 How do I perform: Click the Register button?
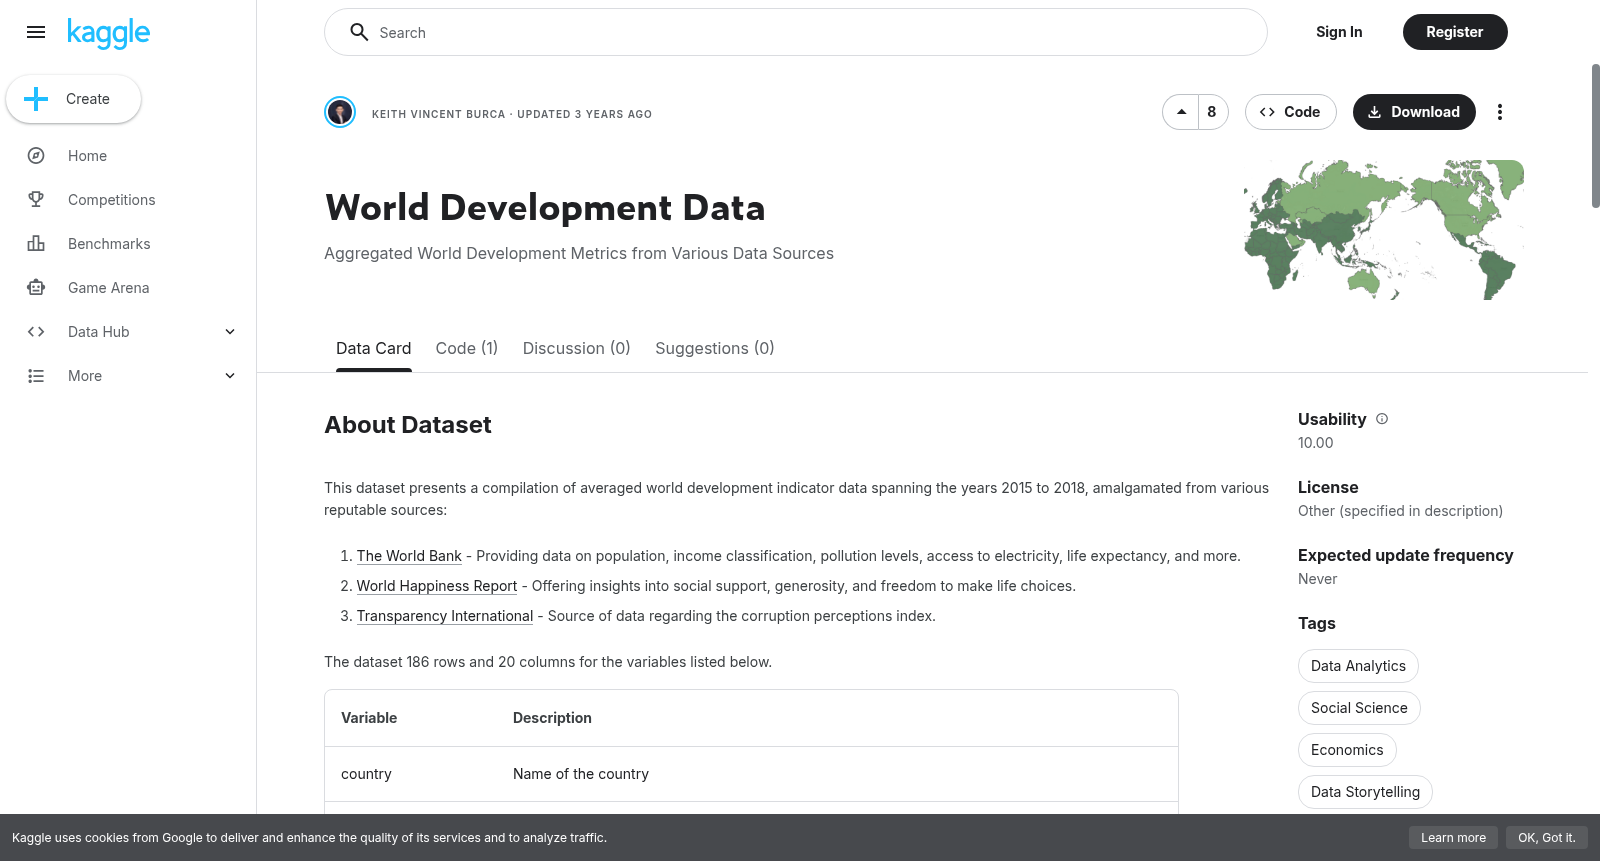(1455, 32)
